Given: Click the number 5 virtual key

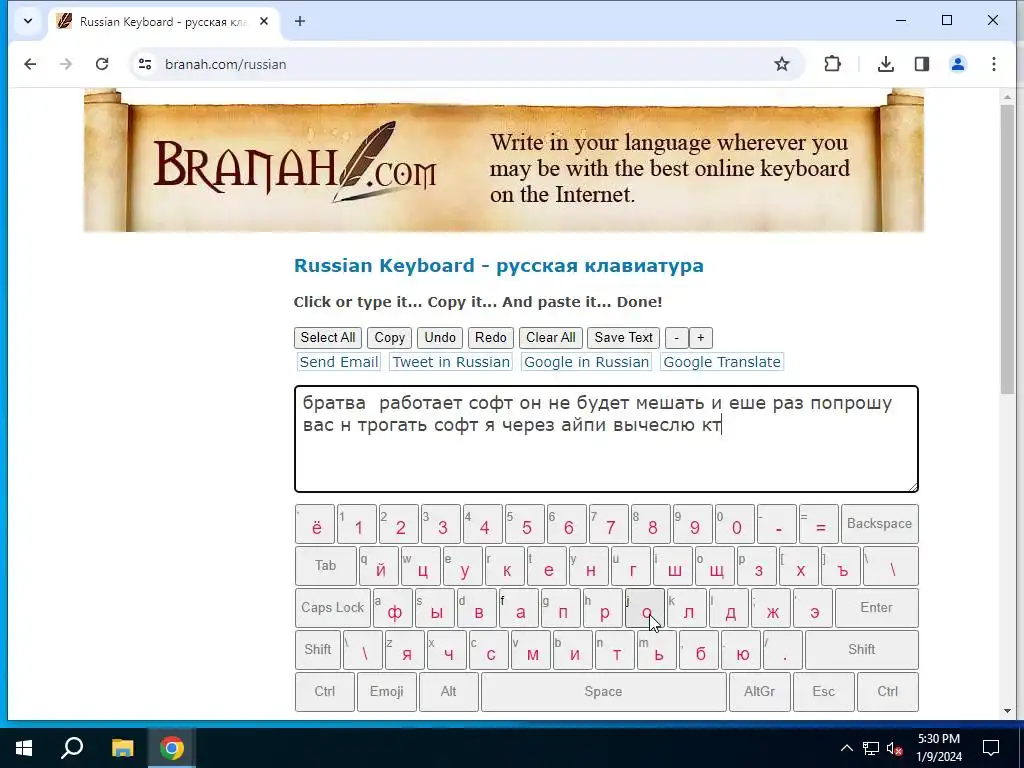Looking at the screenshot, I should pos(525,524).
